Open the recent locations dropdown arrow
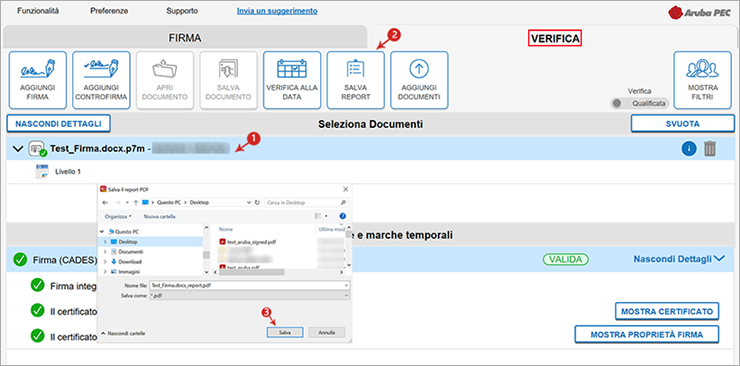Image resolution: width=740 pixels, height=366 pixels. (x=127, y=202)
